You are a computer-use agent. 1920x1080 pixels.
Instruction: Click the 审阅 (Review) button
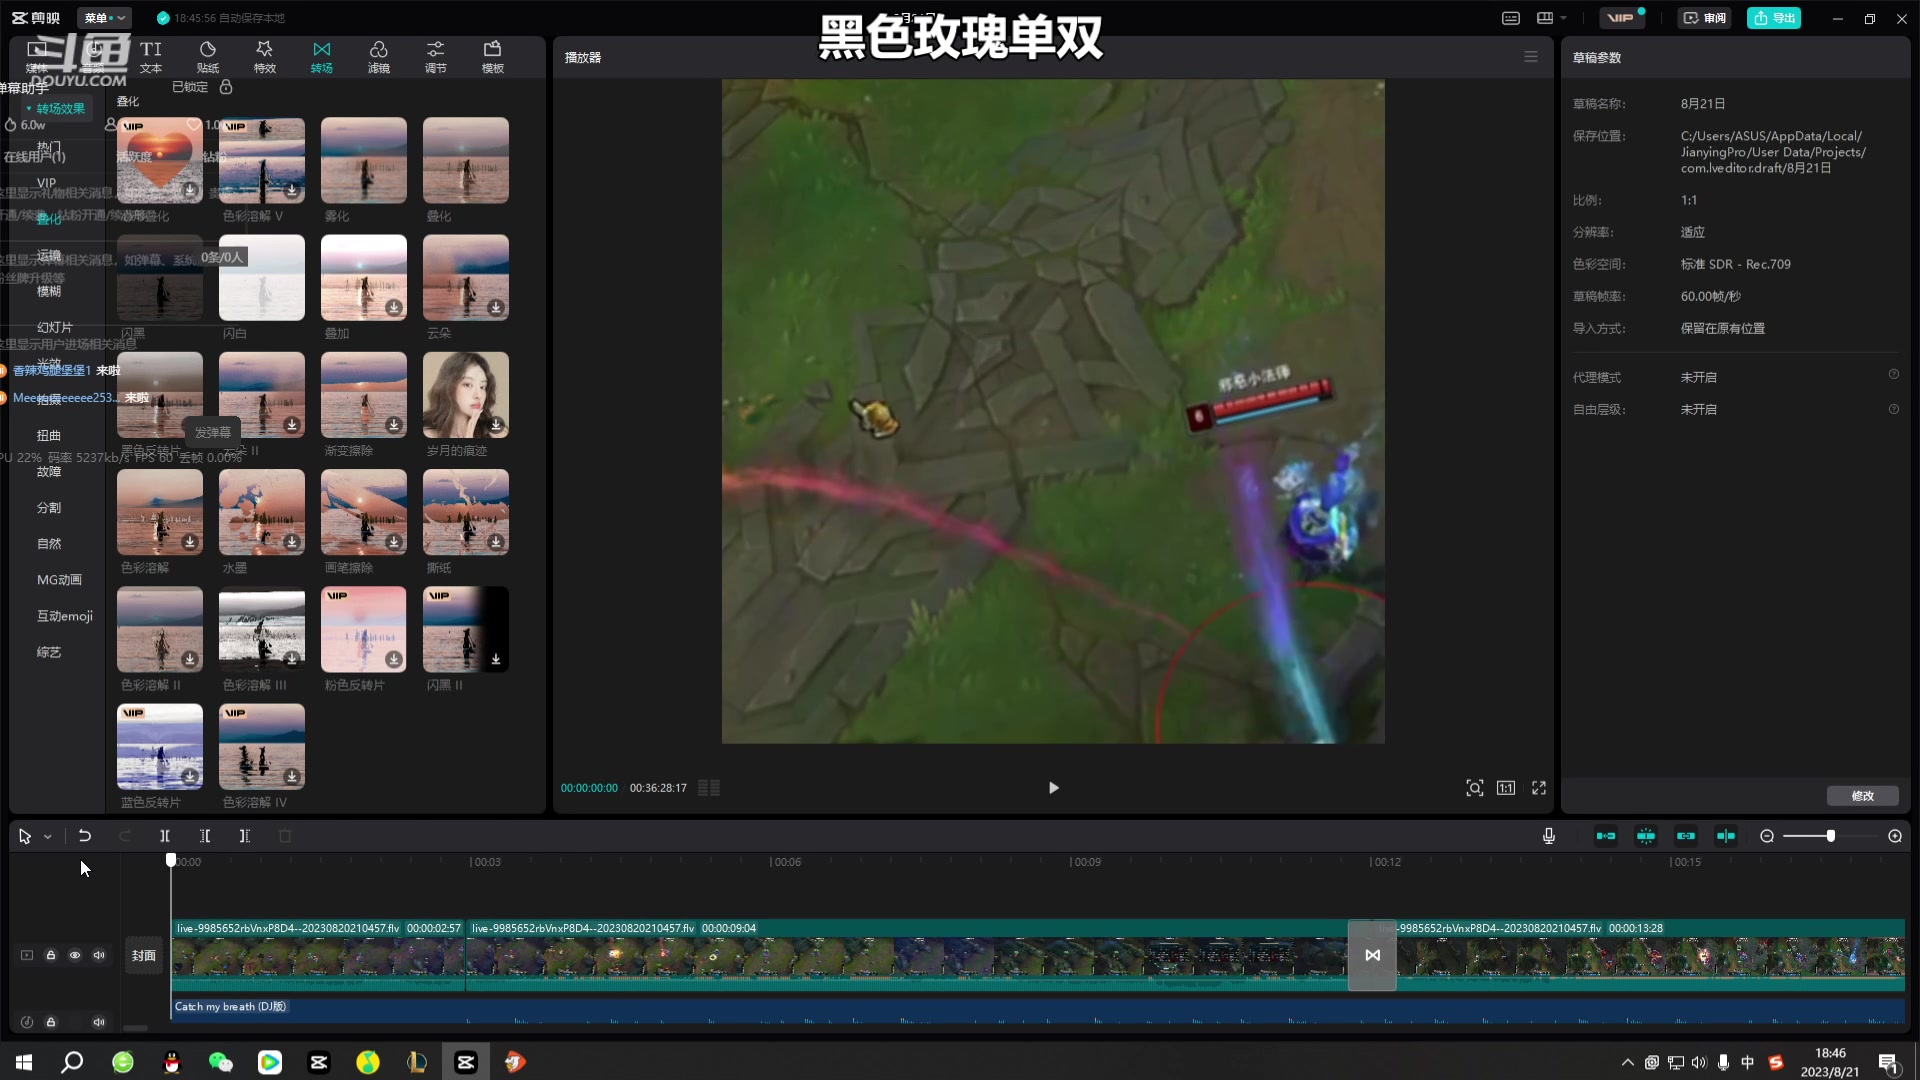(x=1705, y=18)
